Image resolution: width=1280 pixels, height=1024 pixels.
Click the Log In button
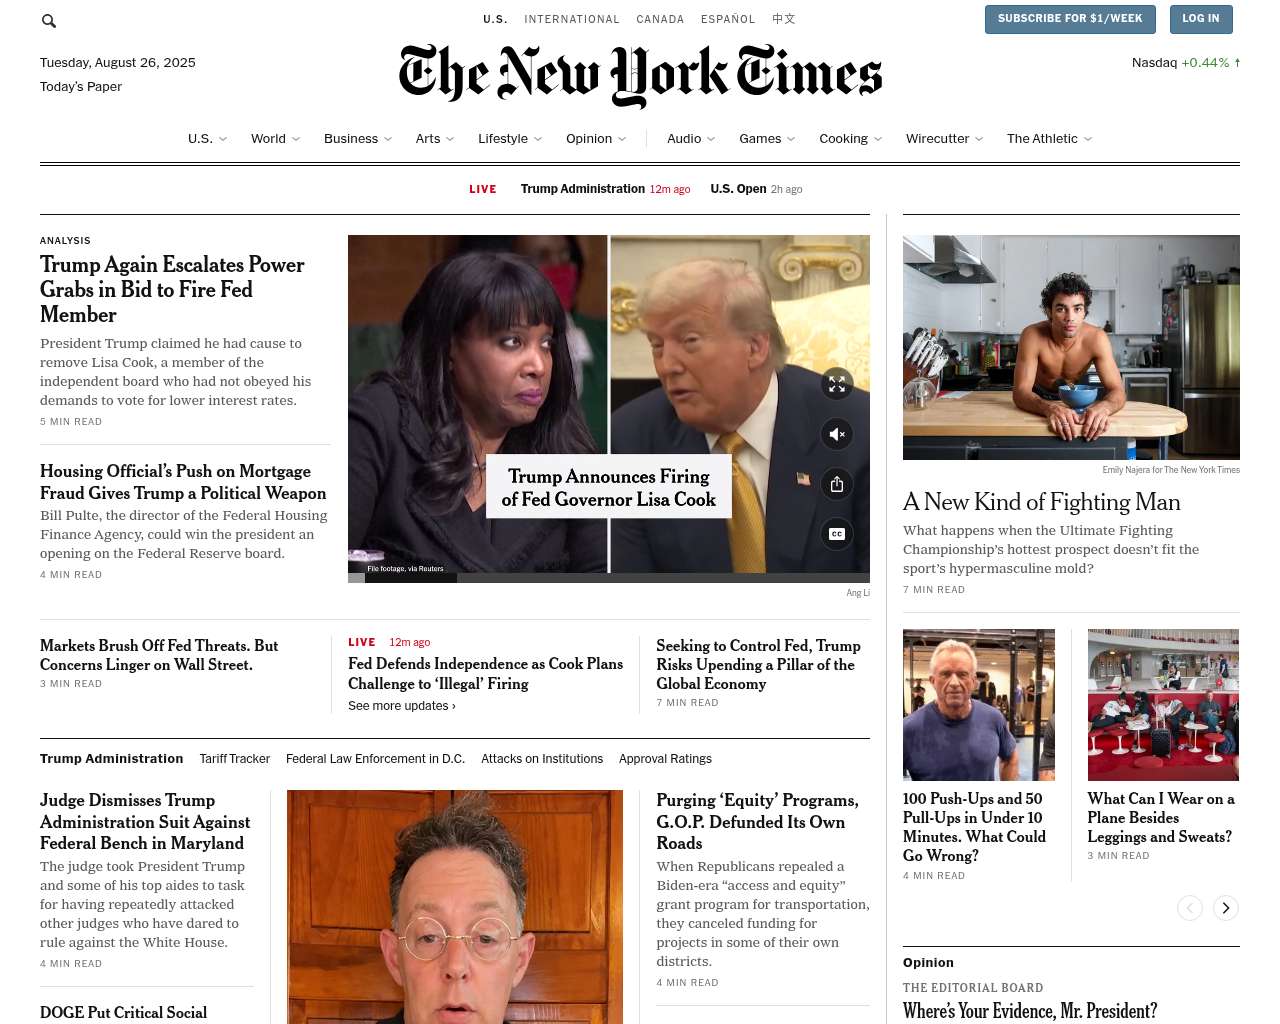coord(1201,19)
